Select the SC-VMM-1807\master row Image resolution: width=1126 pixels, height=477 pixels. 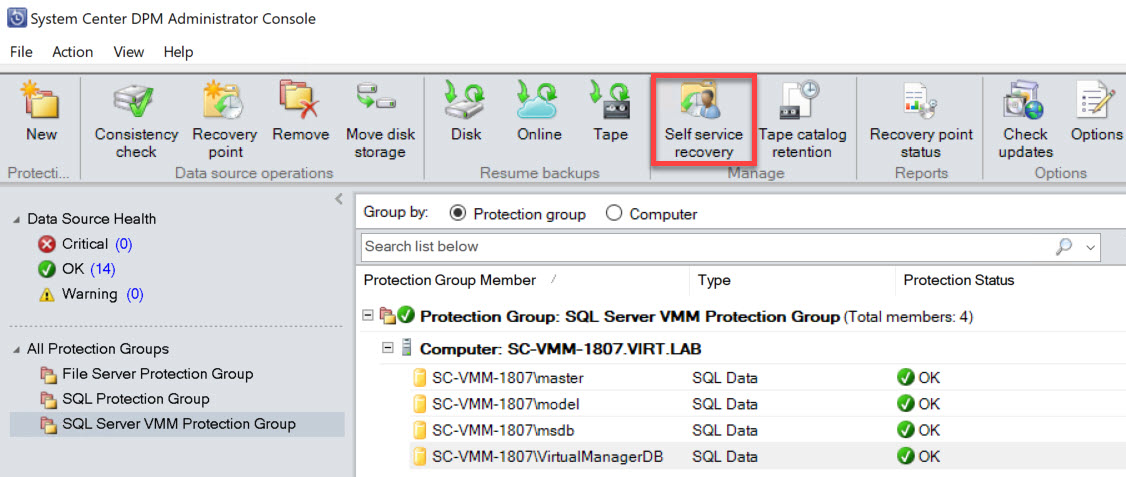[x=767, y=379]
